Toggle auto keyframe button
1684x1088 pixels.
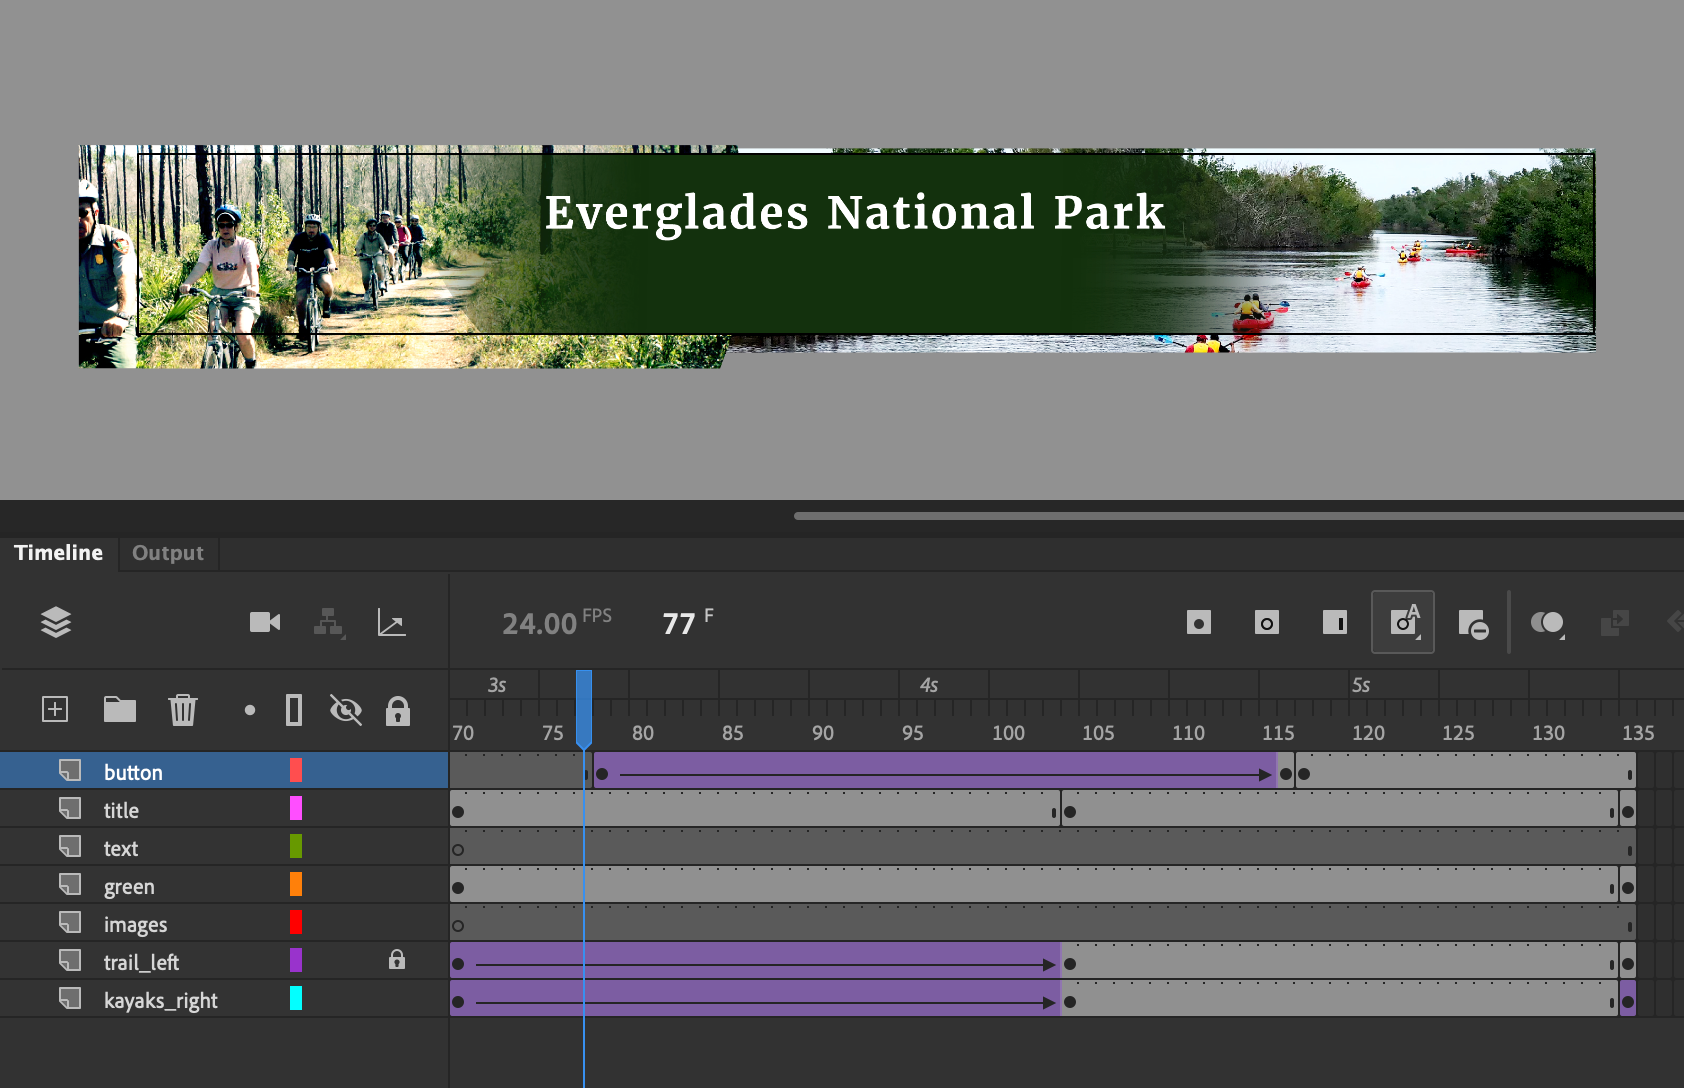click(x=1402, y=622)
